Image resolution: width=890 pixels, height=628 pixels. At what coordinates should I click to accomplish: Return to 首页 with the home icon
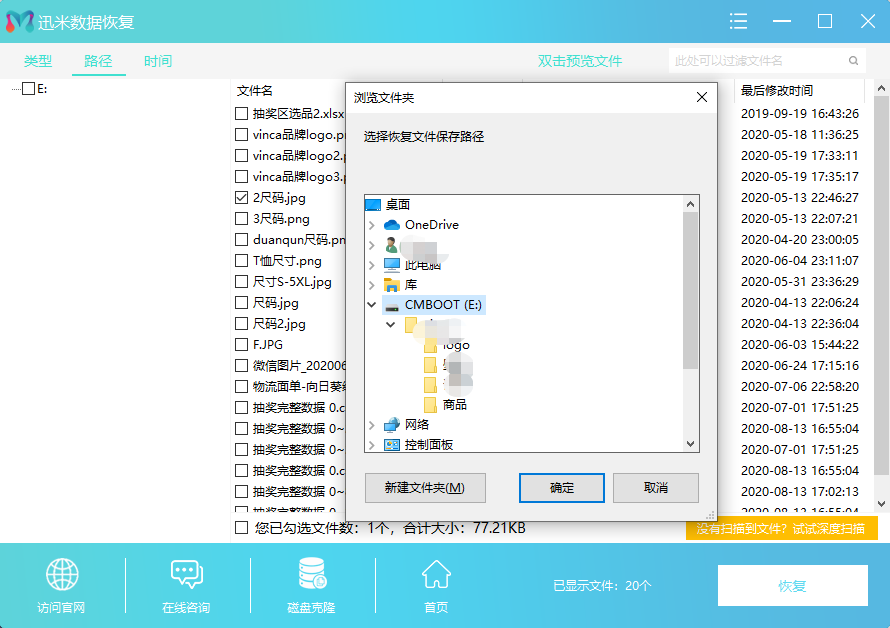[435, 575]
